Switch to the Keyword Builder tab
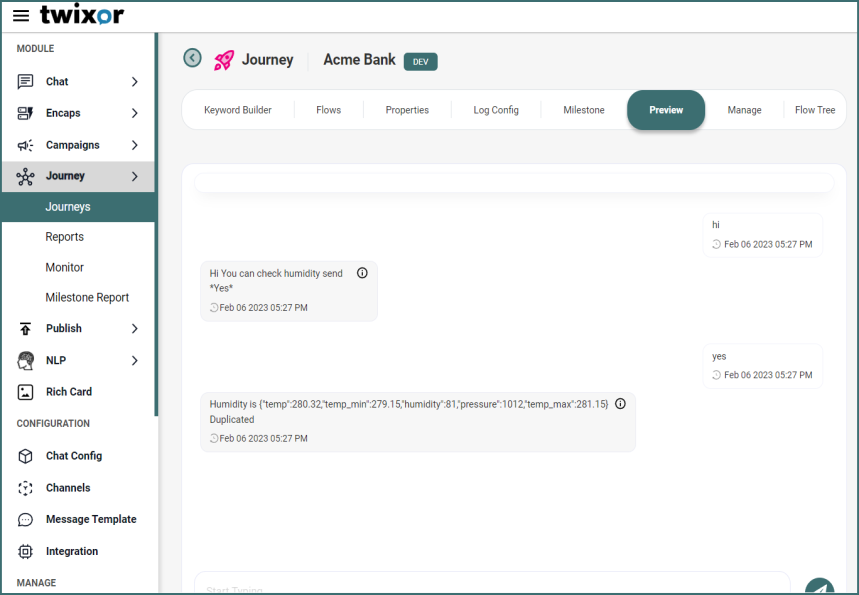Image resolution: width=859 pixels, height=595 pixels. (x=238, y=110)
